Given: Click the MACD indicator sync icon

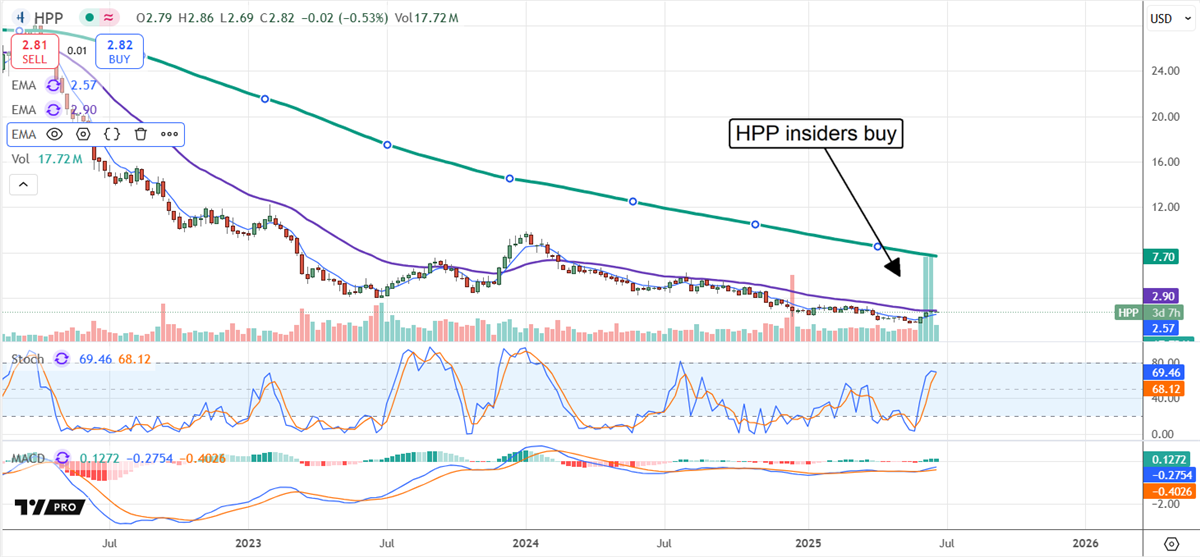Looking at the screenshot, I should click(63, 458).
